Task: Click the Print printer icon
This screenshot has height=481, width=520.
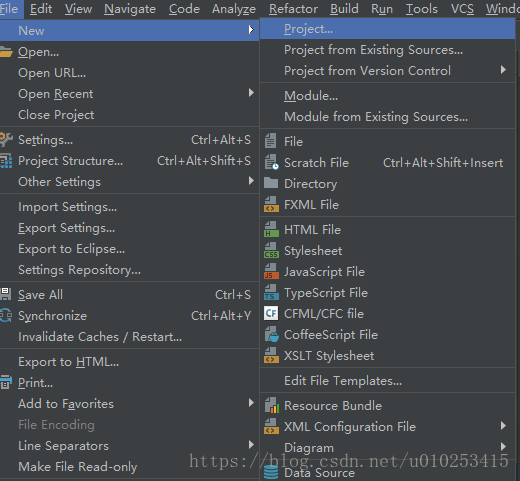Action: tap(6, 383)
